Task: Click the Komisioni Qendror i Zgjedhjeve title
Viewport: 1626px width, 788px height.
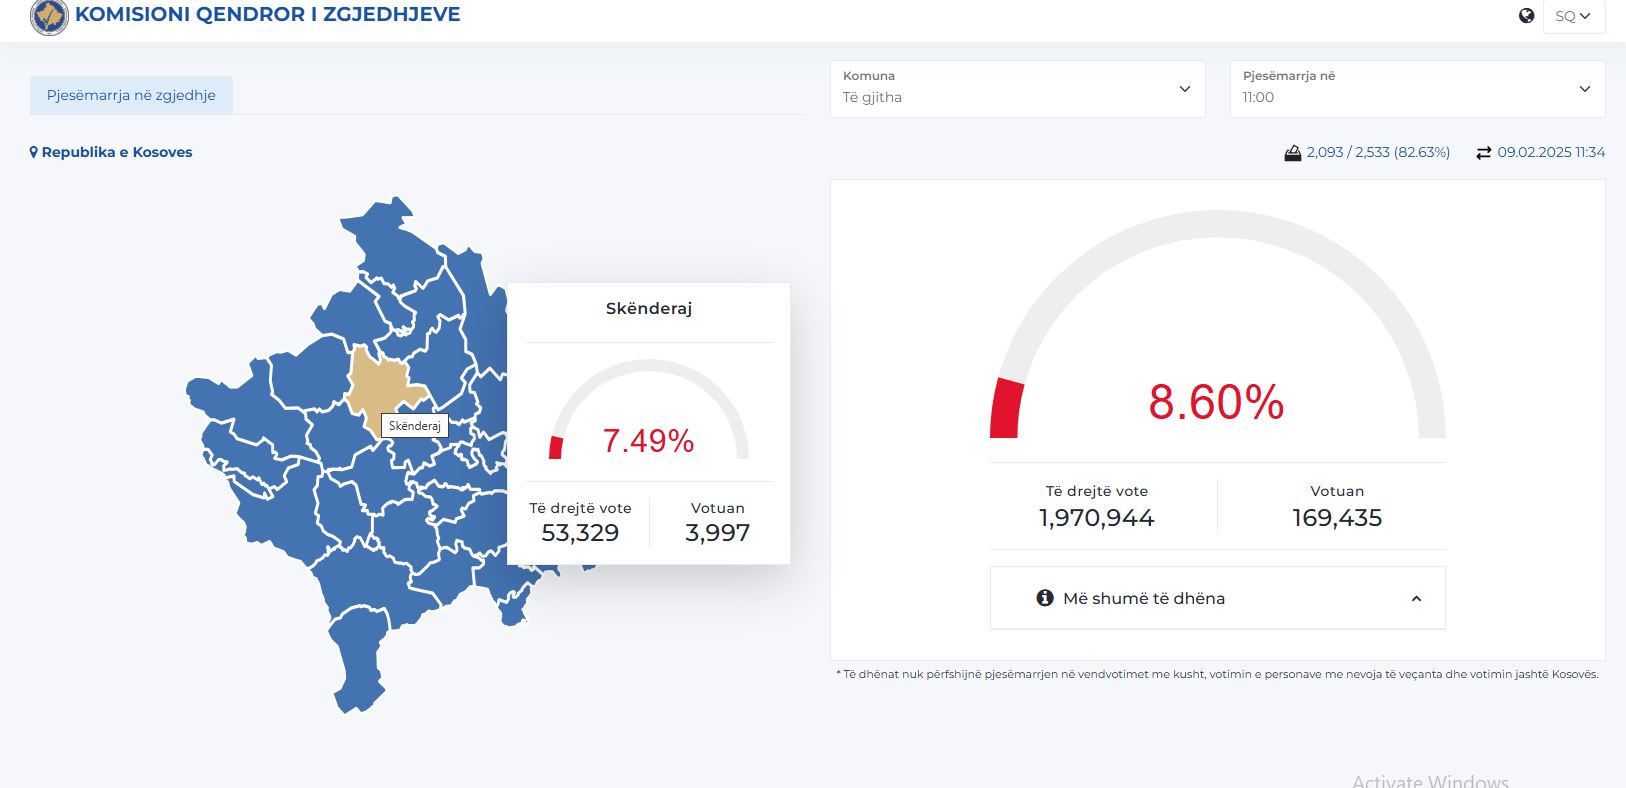Action: (268, 15)
